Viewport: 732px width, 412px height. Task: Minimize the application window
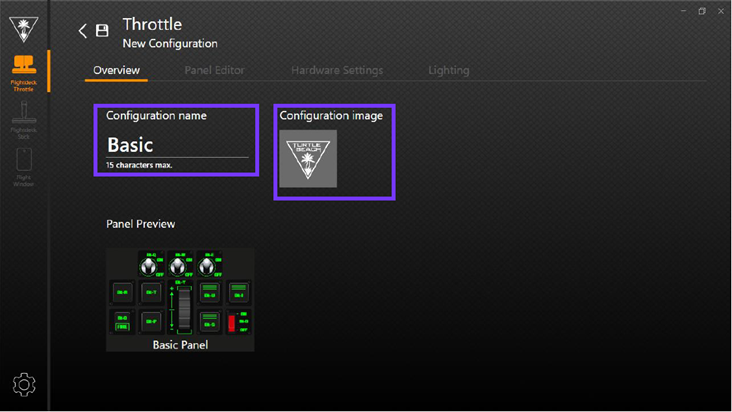pyautogui.click(x=683, y=11)
